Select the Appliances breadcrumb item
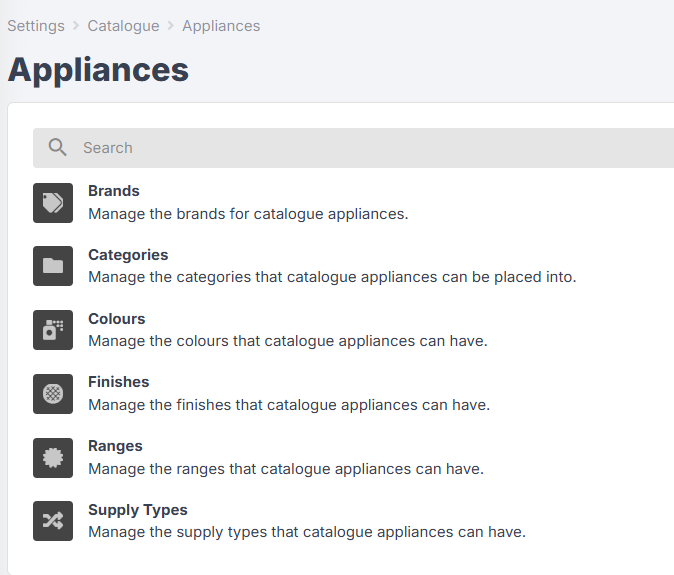Image resolution: width=674 pixels, height=575 pixels. [x=221, y=26]
